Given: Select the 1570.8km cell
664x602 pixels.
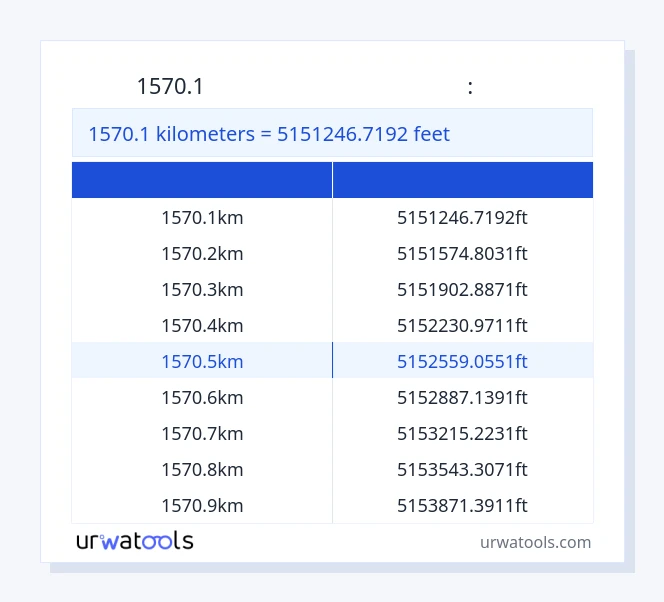Looking at the screenshot, I should [202, 469].
